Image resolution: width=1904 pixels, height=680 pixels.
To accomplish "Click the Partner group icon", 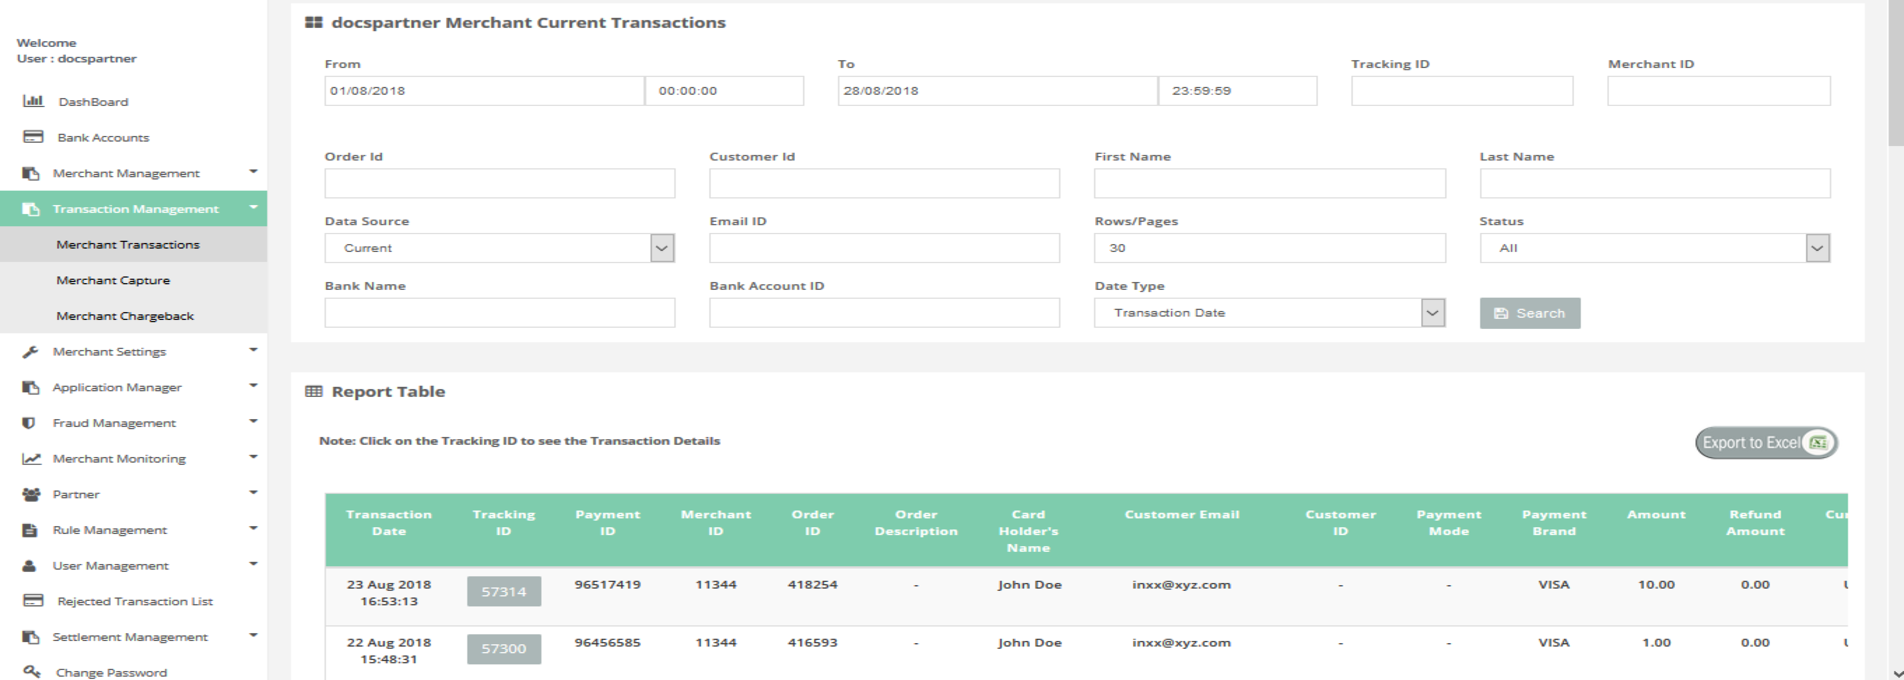I will tap(32, 494).
